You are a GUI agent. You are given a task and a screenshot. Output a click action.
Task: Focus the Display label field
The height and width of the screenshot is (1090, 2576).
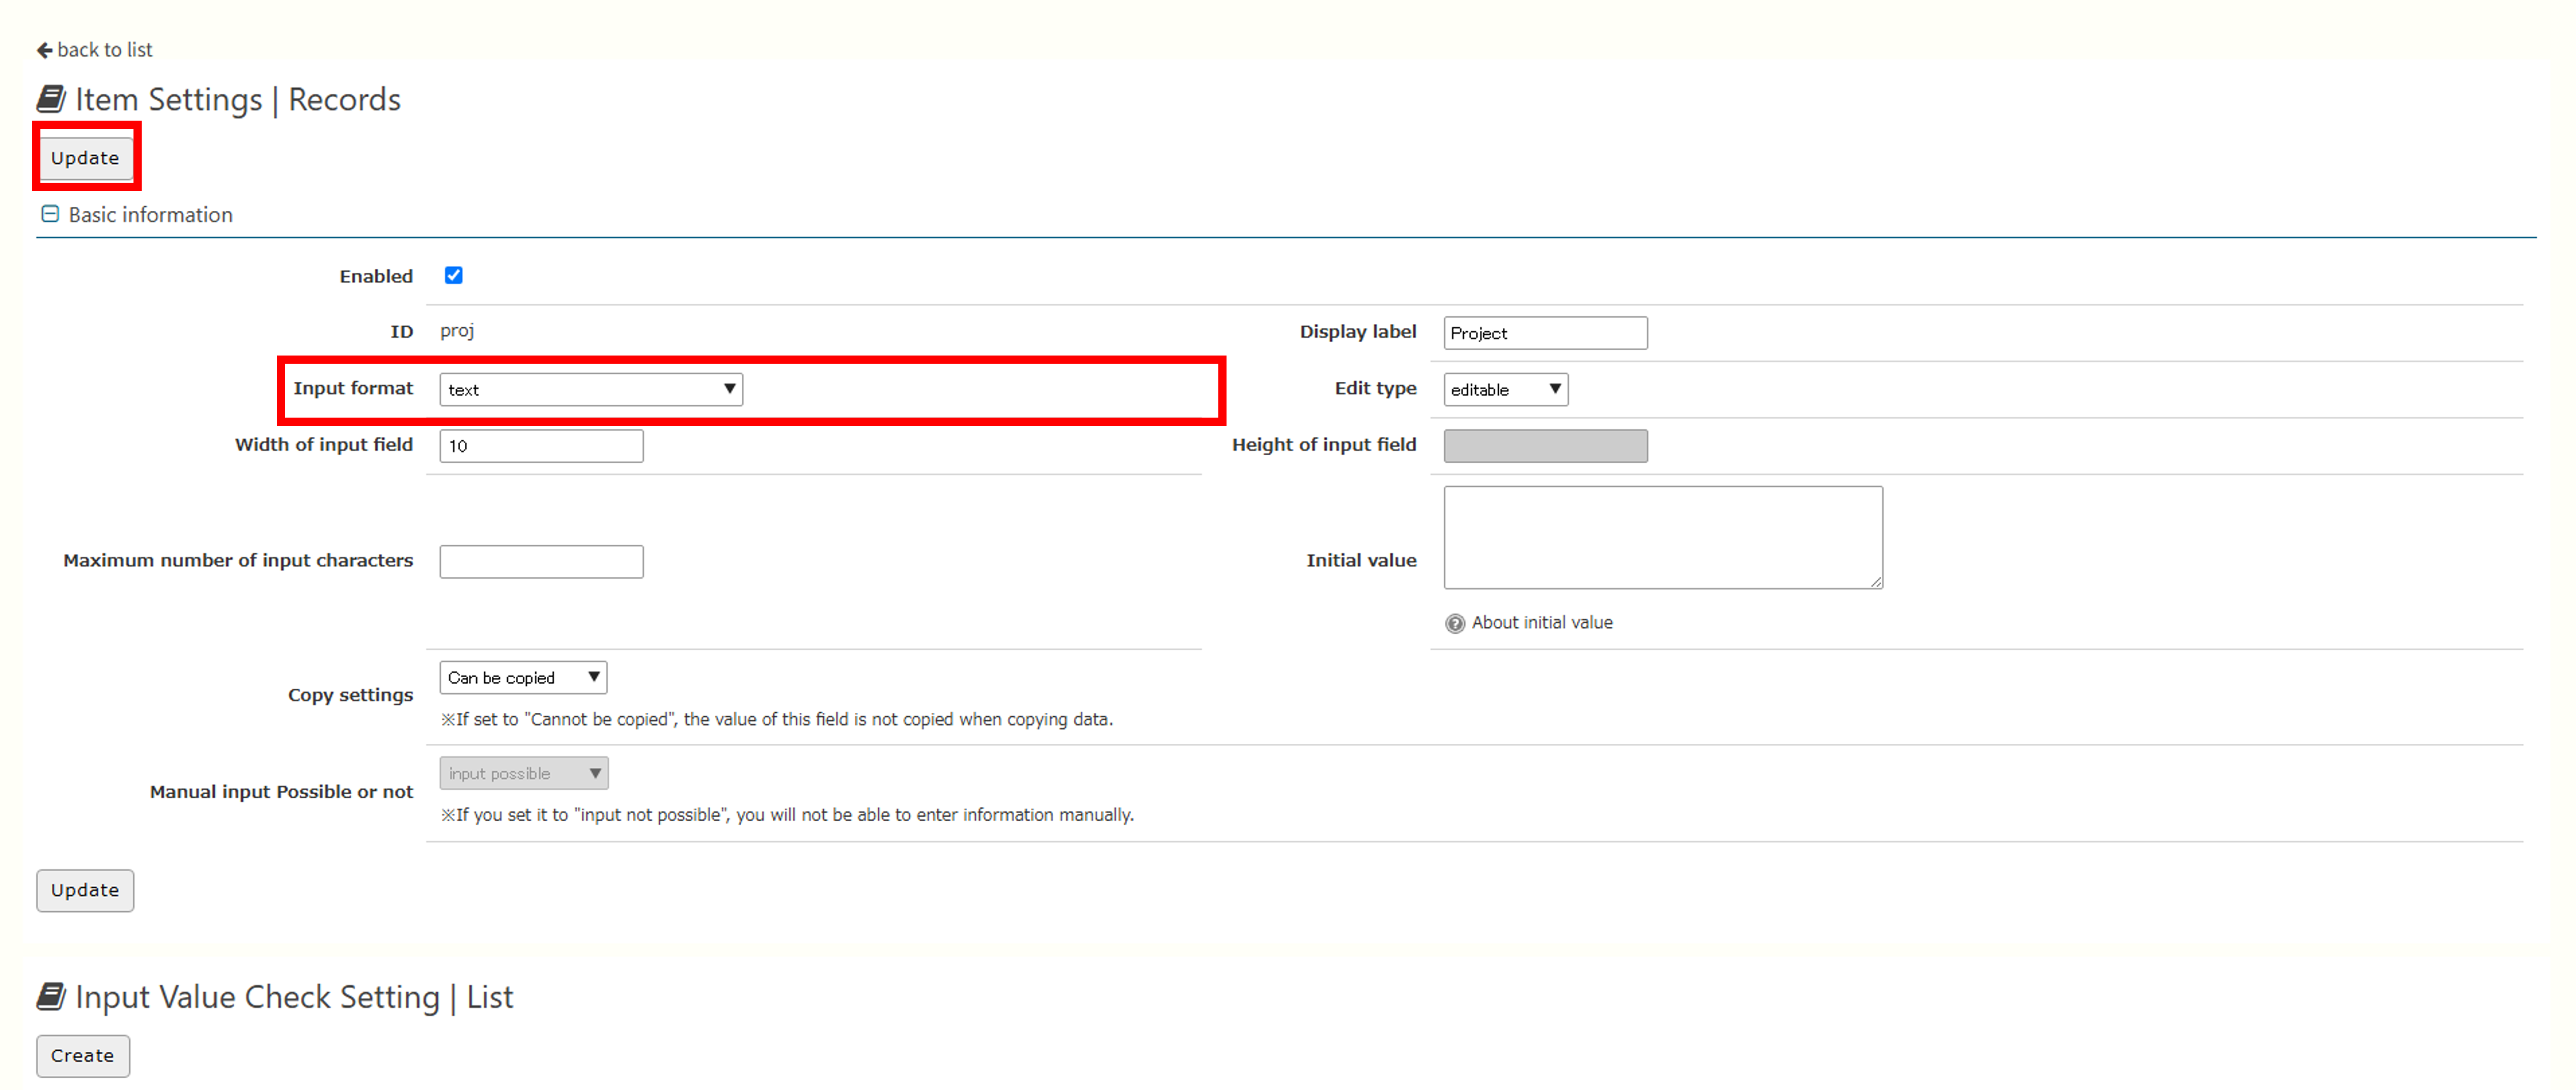coord(1545,333)
